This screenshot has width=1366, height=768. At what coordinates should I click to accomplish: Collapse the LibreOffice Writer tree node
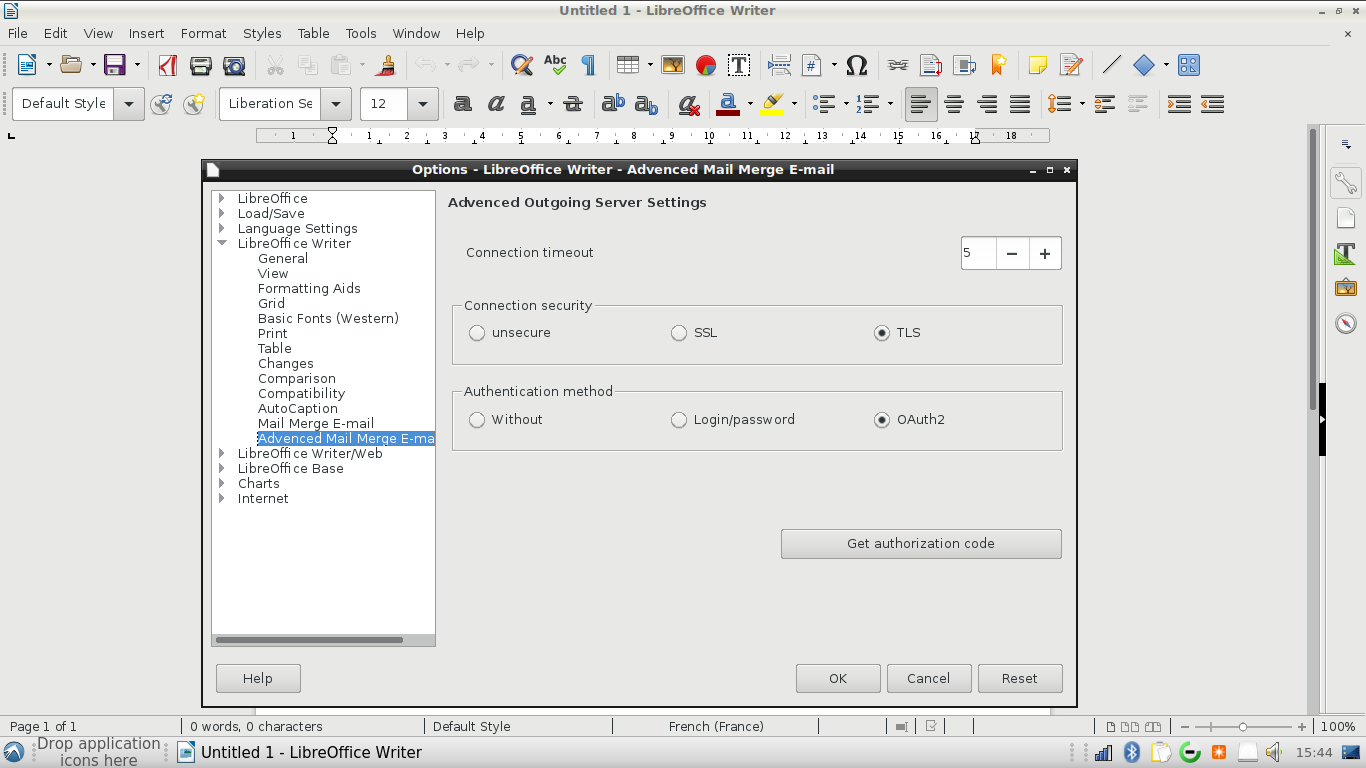point(222,244)
